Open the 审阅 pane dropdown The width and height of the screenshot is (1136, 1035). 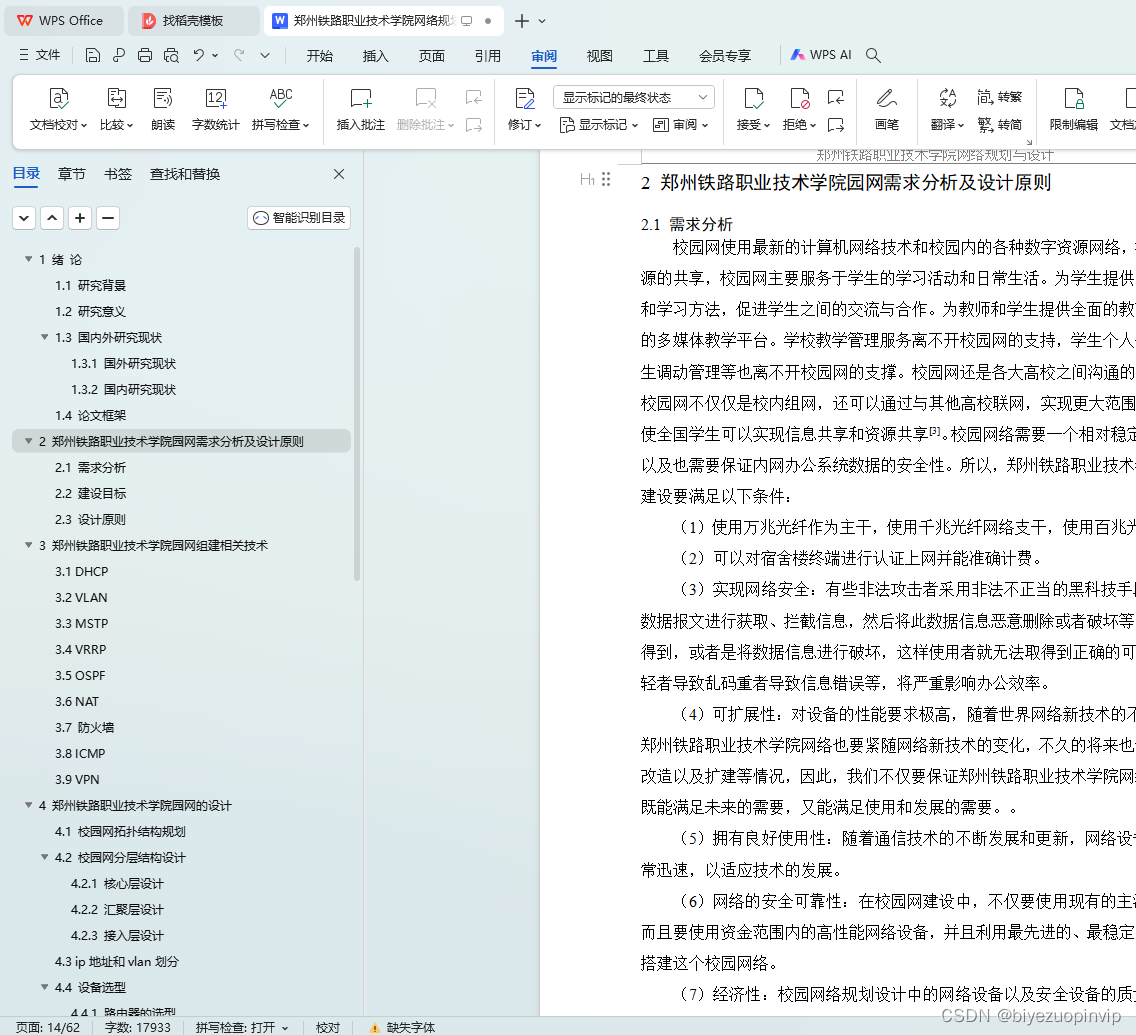pos(680,125)
